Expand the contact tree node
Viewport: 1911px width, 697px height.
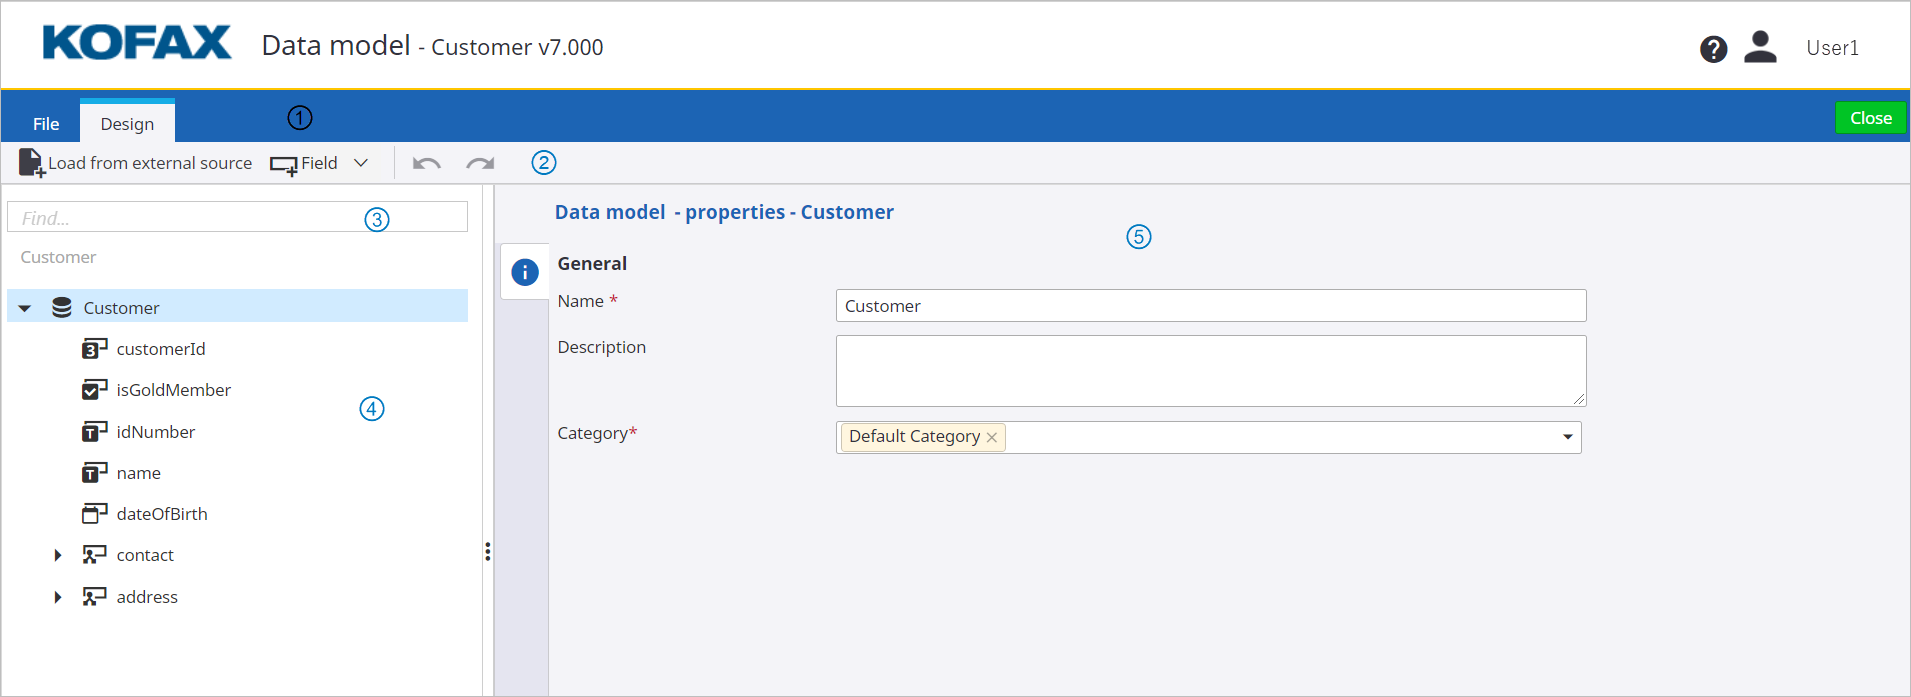pos(58,556)
